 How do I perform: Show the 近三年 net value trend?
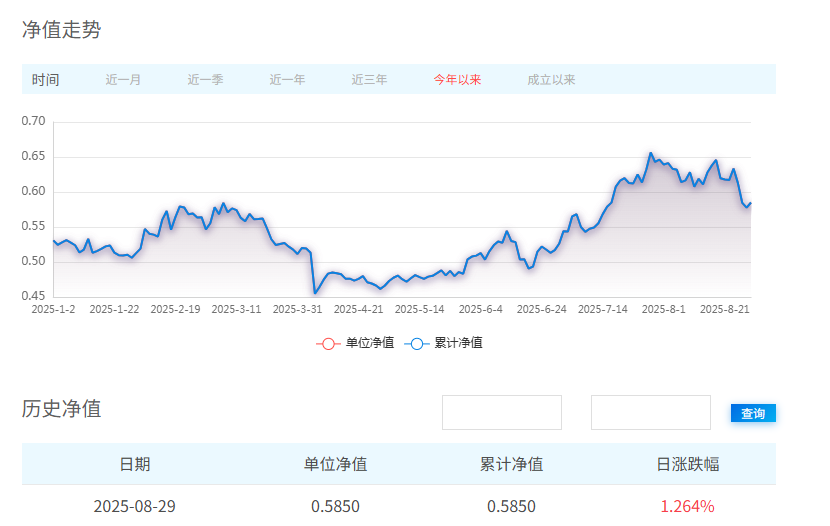369,80
